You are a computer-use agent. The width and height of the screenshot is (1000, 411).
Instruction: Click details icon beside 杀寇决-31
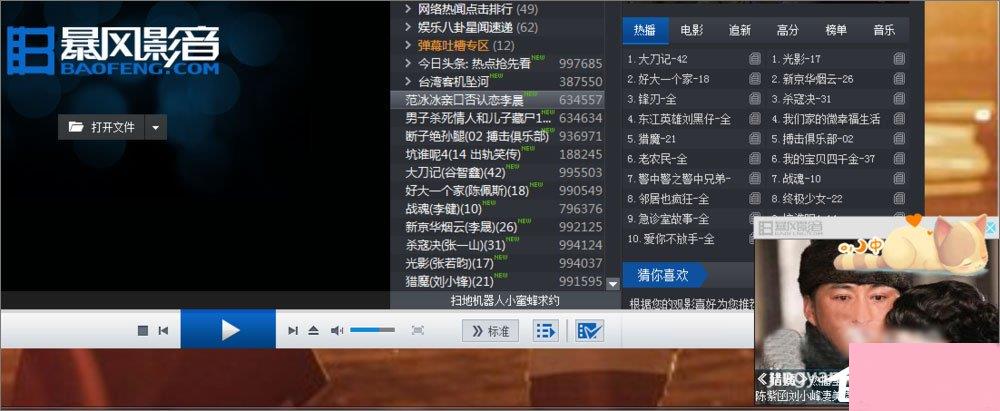click(x=899, y=99)
